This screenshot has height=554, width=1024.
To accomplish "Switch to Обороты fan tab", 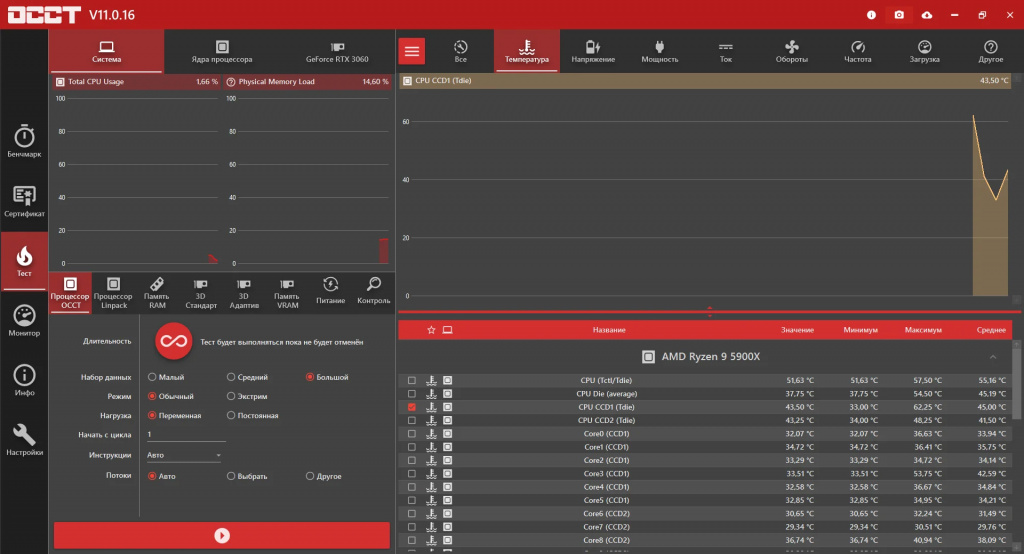I will [792, 51].
